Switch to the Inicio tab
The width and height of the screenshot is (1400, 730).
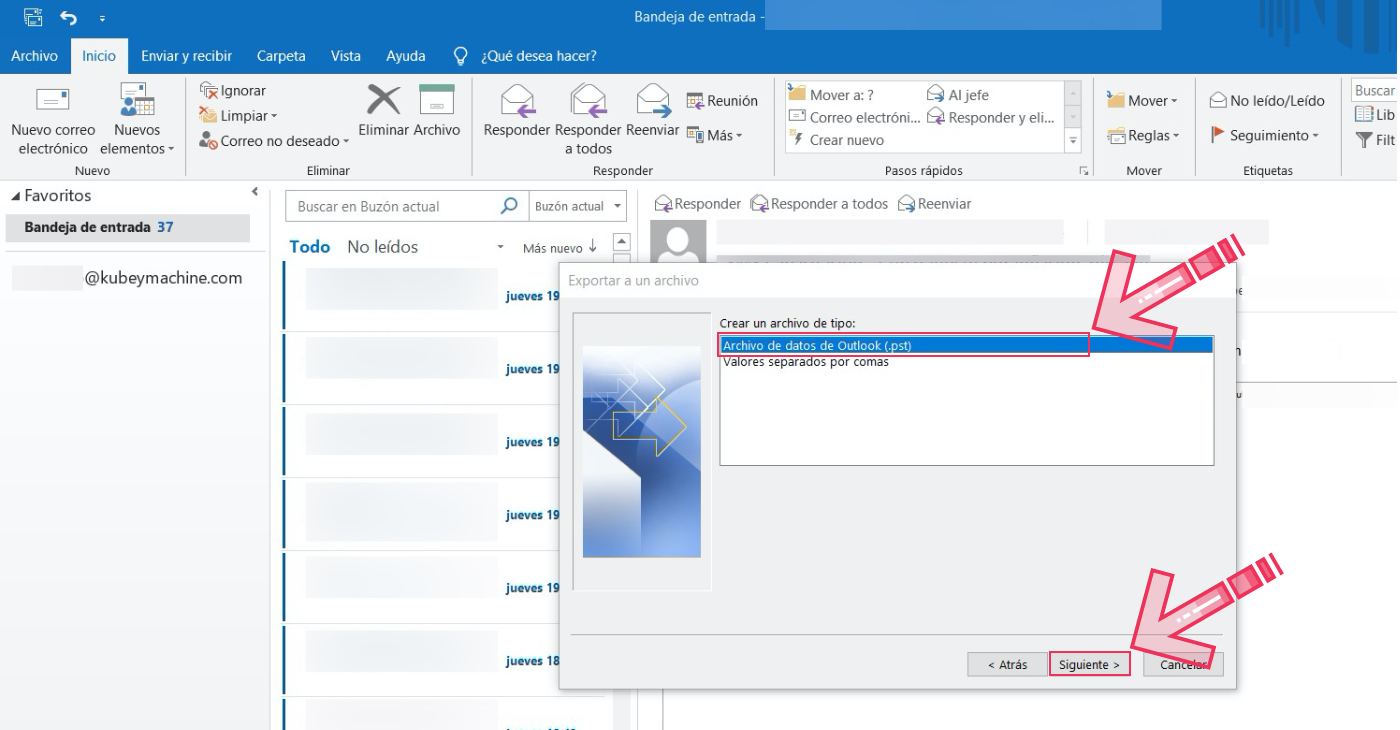pos(99,56)
